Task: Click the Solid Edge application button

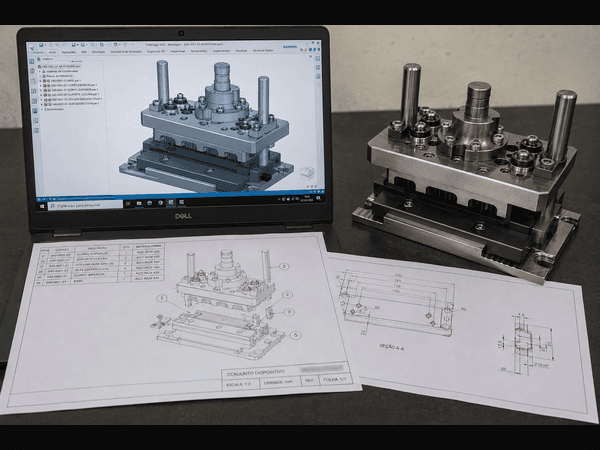Action: 32,47
